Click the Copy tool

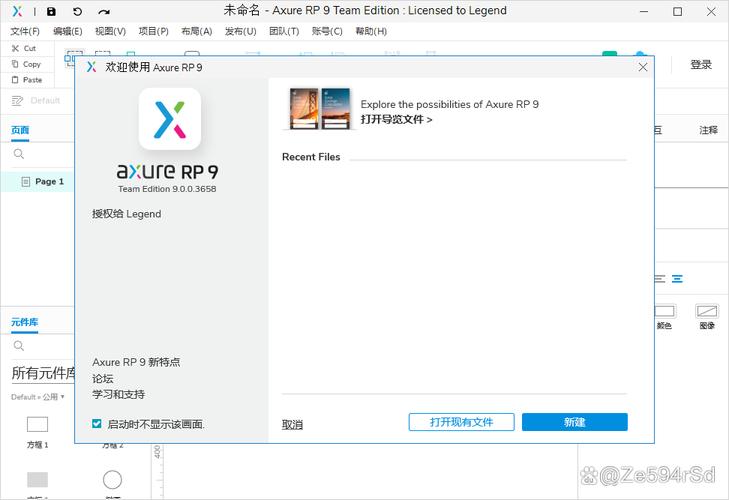pyautogui.click(x=27, y=64)
